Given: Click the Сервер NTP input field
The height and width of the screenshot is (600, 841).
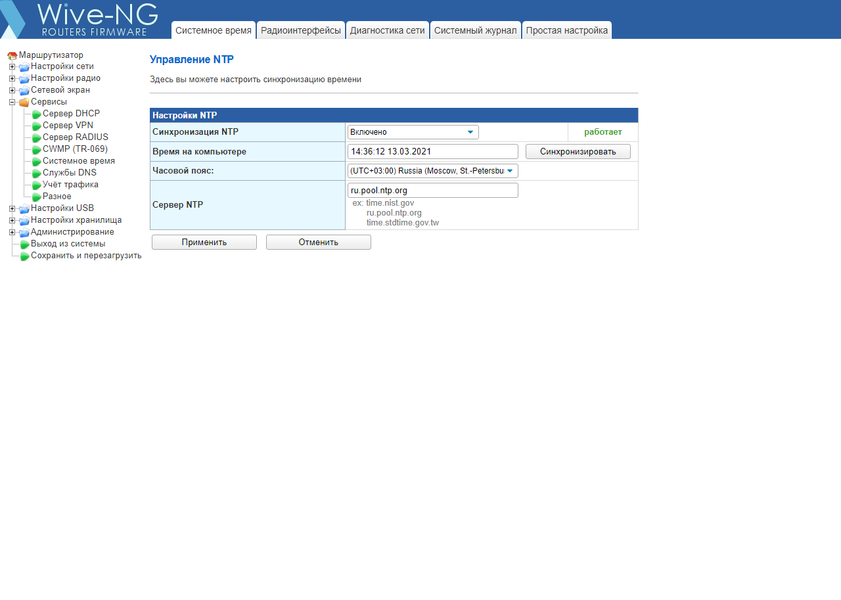Looking at the screenshot, I should tap(432, 190).
